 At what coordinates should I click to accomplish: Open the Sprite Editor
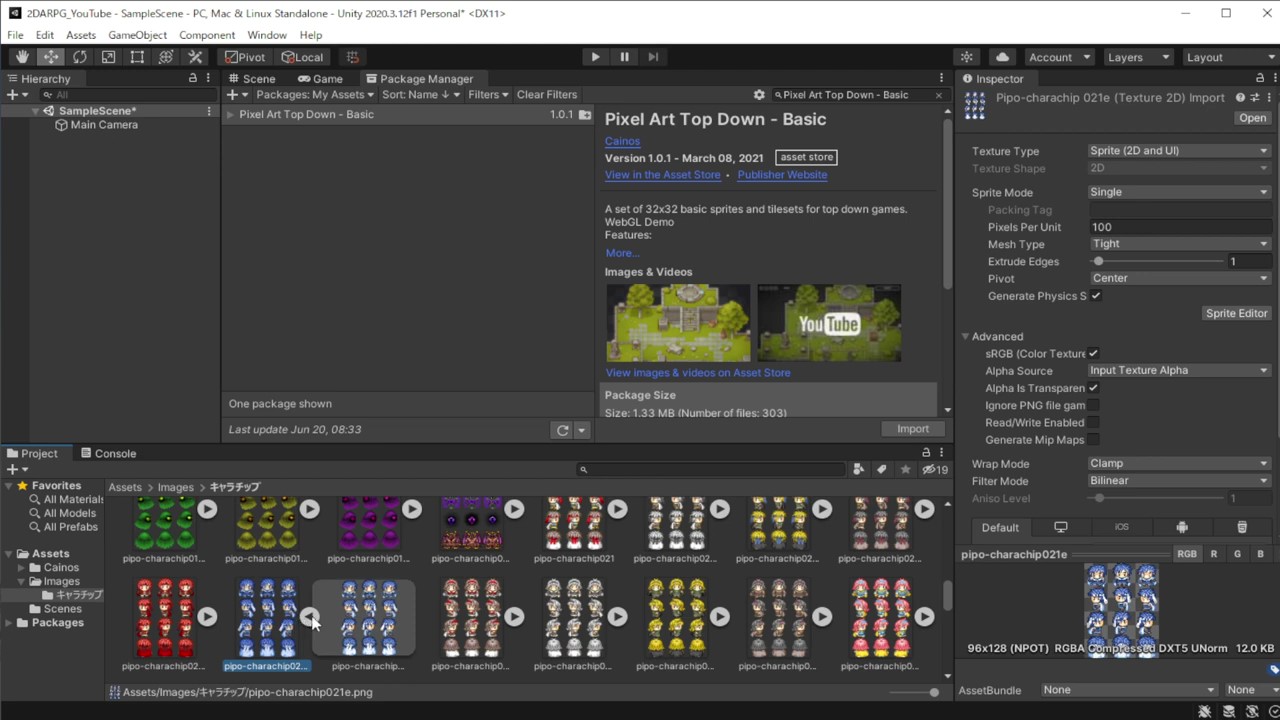[1236, 313]
